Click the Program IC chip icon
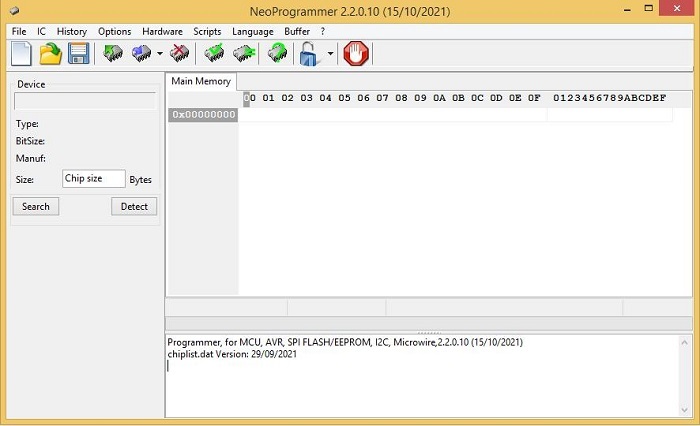This screenshot has width=700, height=426. tap(142, 54)
